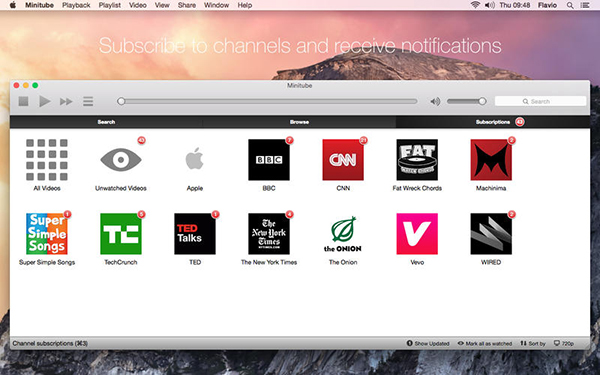Click the Stop playback button
The width and height of the screenshot is (600, 375).
[23, 101]
